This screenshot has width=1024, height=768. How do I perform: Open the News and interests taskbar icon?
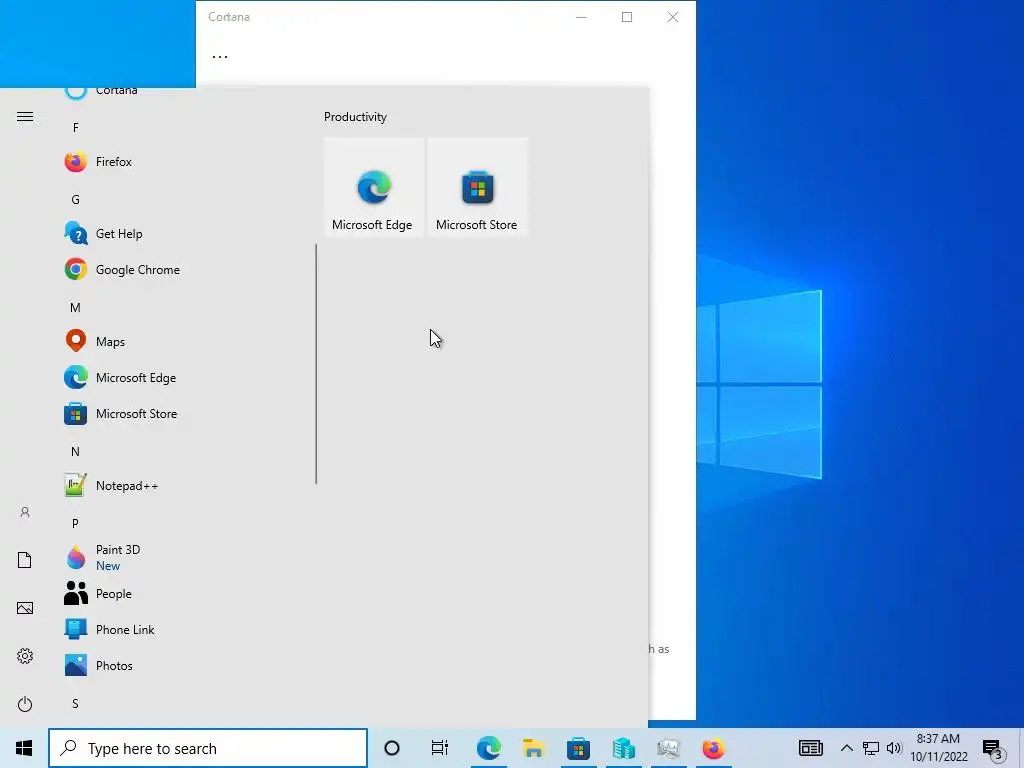coord(810,748)
